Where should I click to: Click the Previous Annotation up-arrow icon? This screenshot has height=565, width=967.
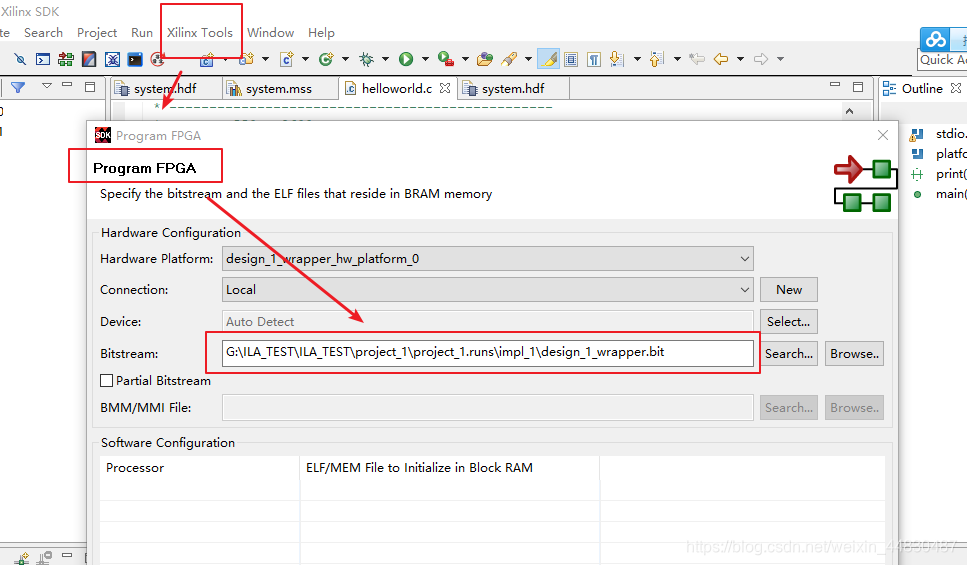coord(656,59)
